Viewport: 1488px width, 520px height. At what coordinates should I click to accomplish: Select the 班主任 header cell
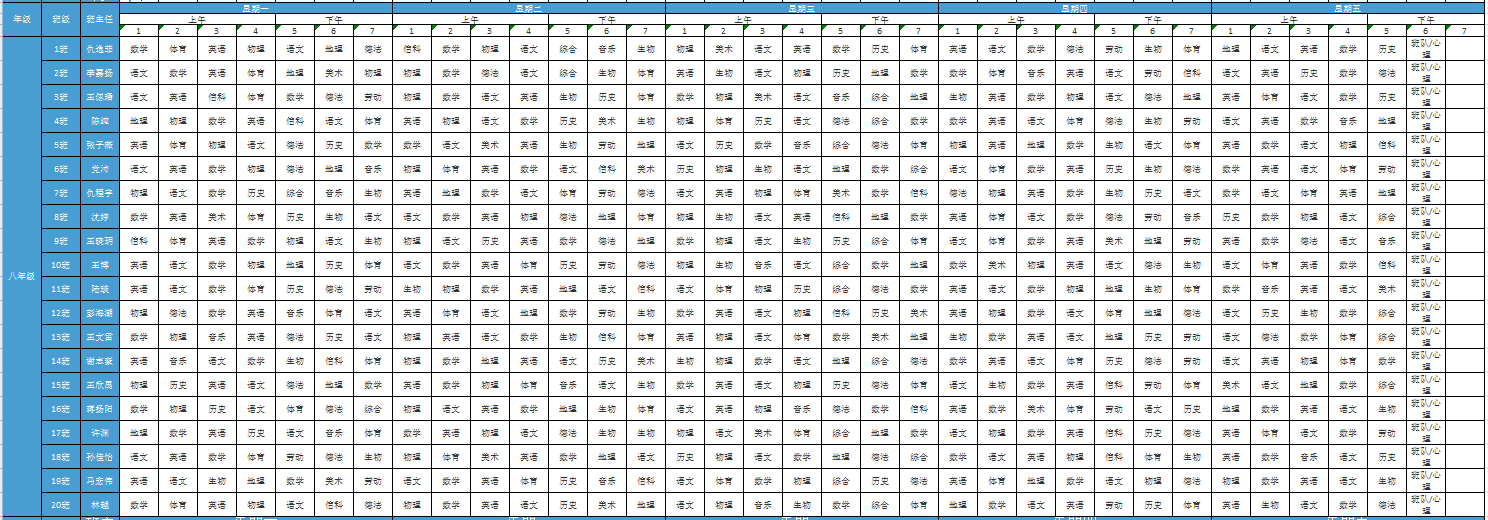pos(99,19)
